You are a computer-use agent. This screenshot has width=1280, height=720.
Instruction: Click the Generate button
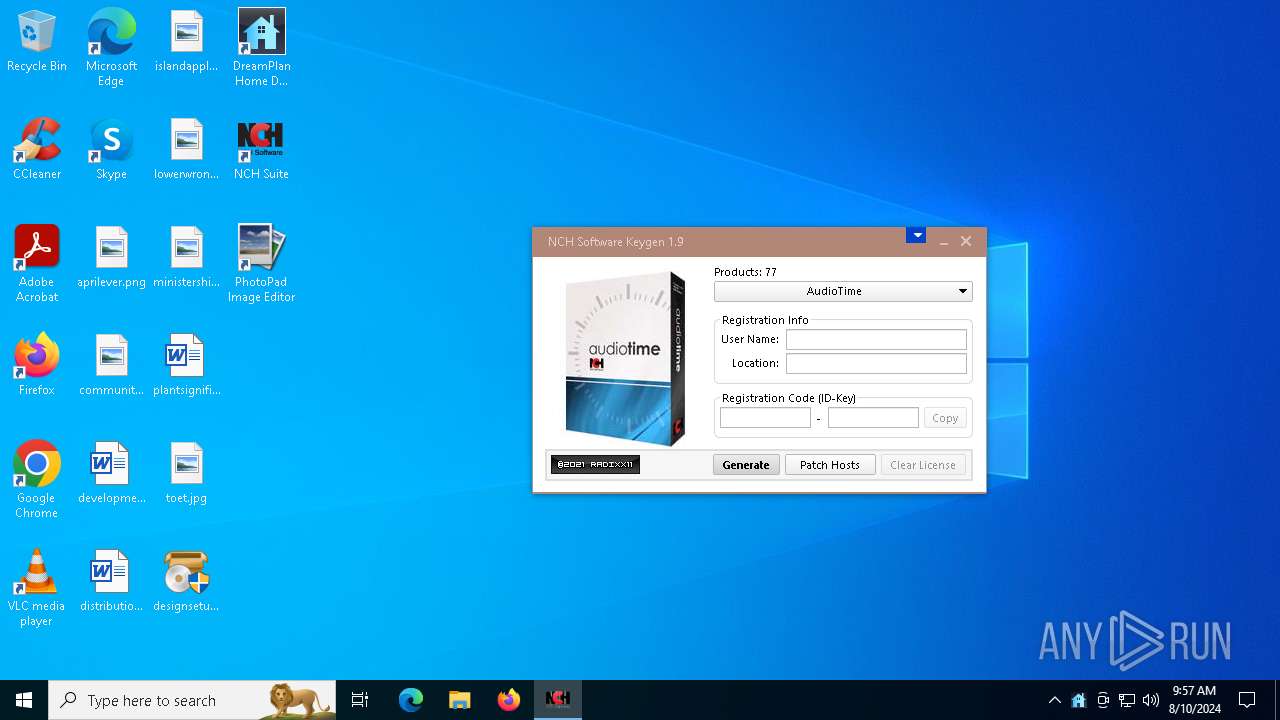click(746, 465)
